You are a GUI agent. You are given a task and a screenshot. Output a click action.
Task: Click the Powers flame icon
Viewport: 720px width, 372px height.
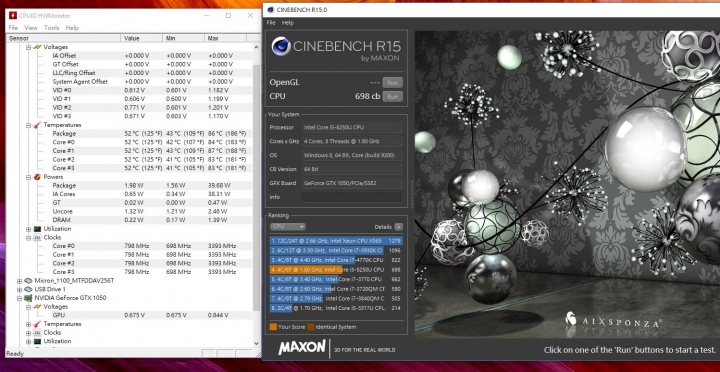(x=37, y=177)
